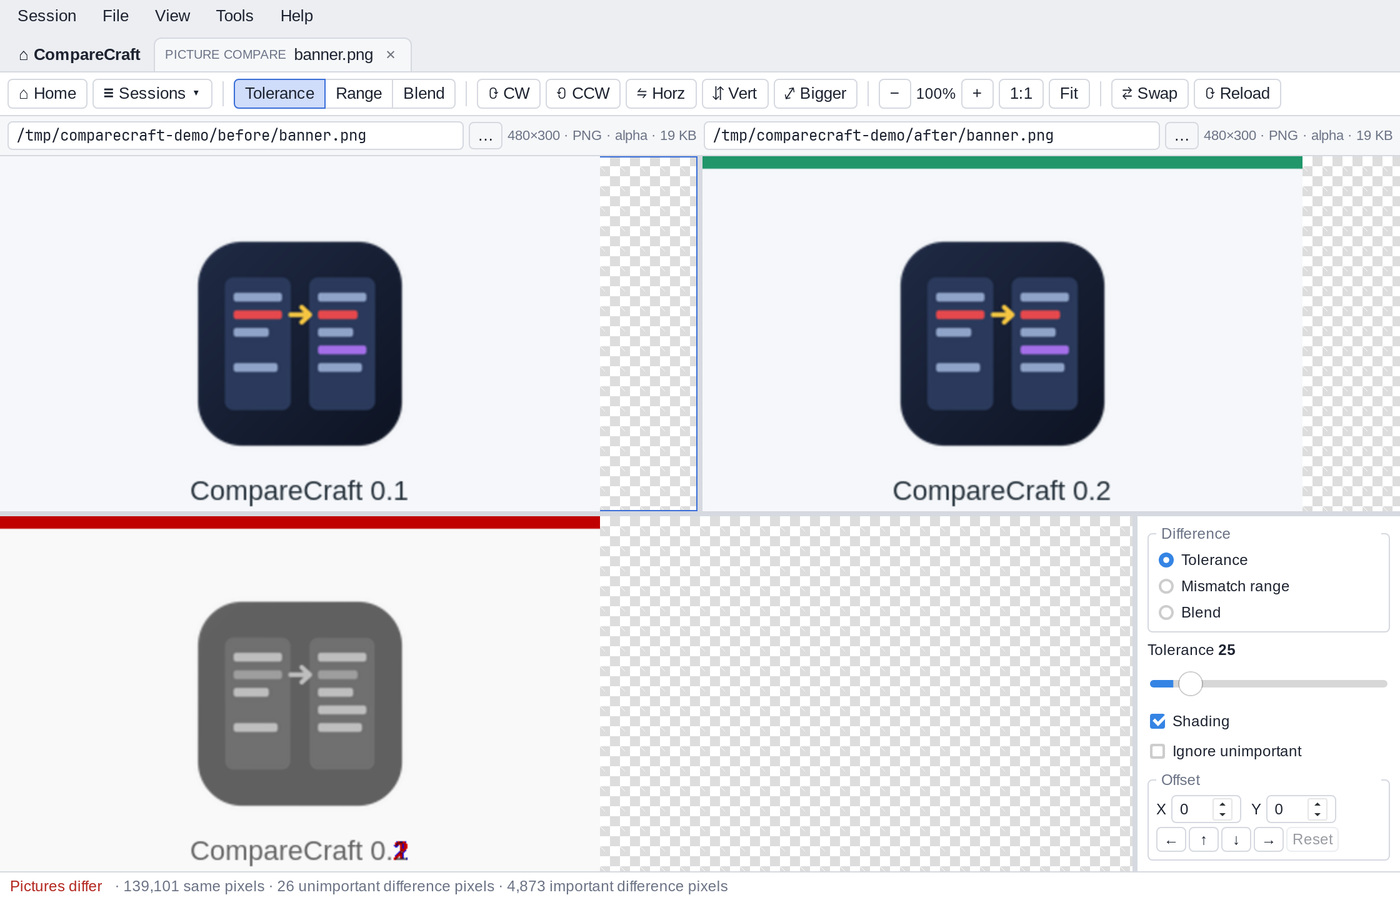
Task: Rotate the image counterclockwise with CCW
Action: point(583,93)
